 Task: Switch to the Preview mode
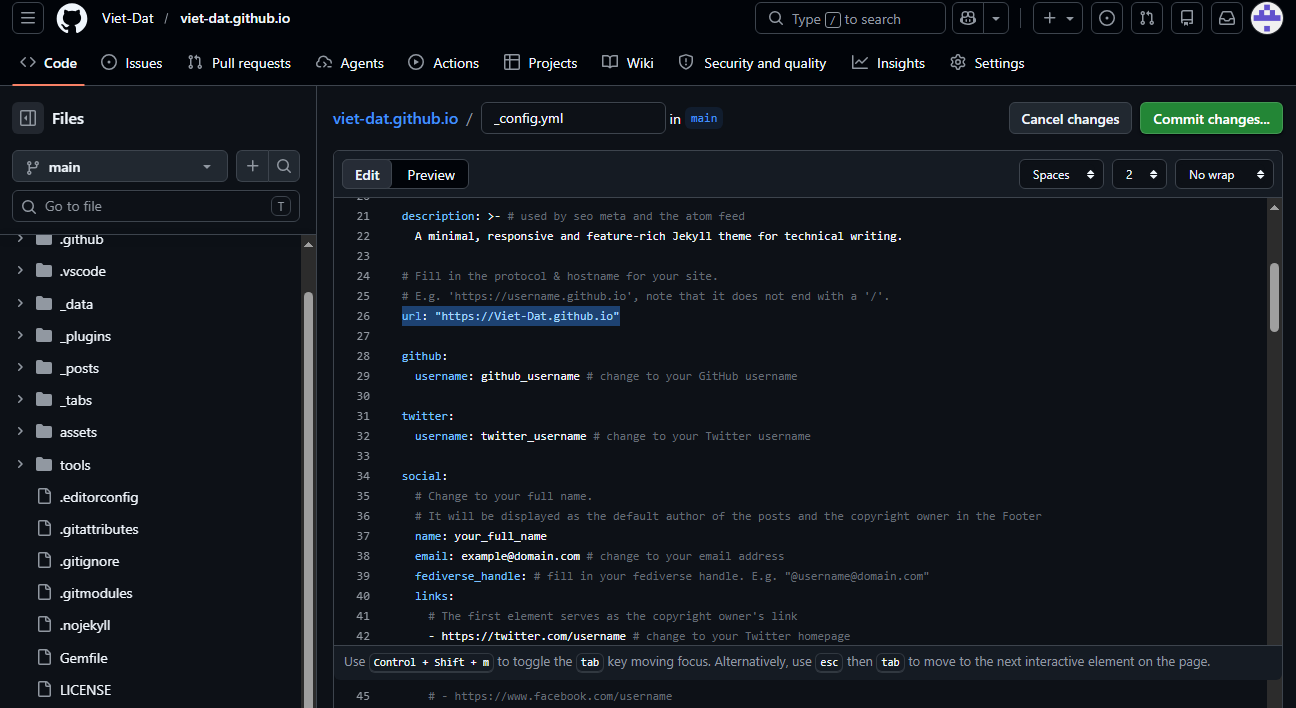[x=431, y=175]
